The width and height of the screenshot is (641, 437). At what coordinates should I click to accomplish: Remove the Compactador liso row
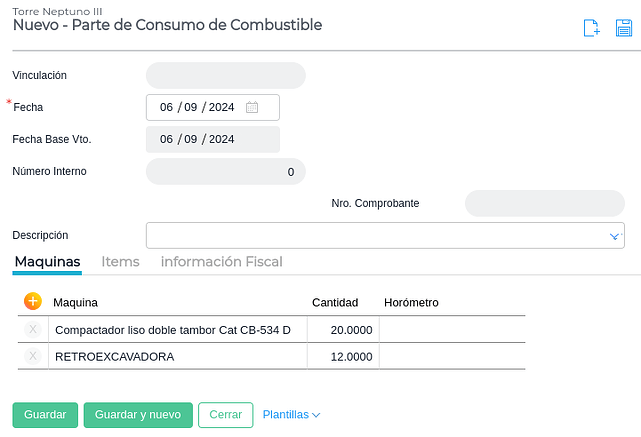click(33, 330)
